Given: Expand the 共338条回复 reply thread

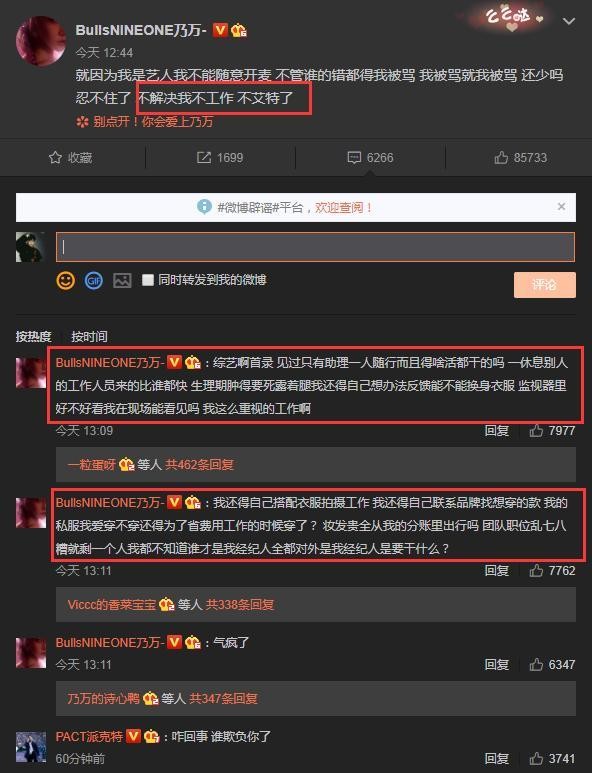Looking at the screenshot, I should click(x=240, y=604).
